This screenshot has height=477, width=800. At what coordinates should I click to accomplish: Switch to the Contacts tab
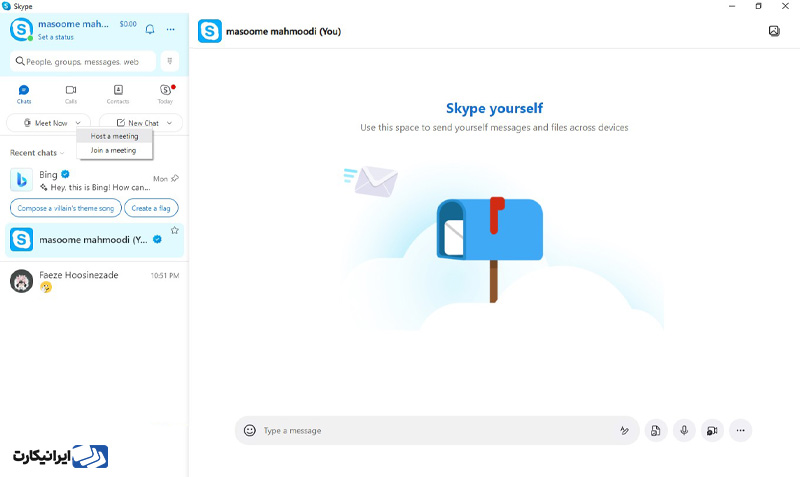click(x=118, y=94)
